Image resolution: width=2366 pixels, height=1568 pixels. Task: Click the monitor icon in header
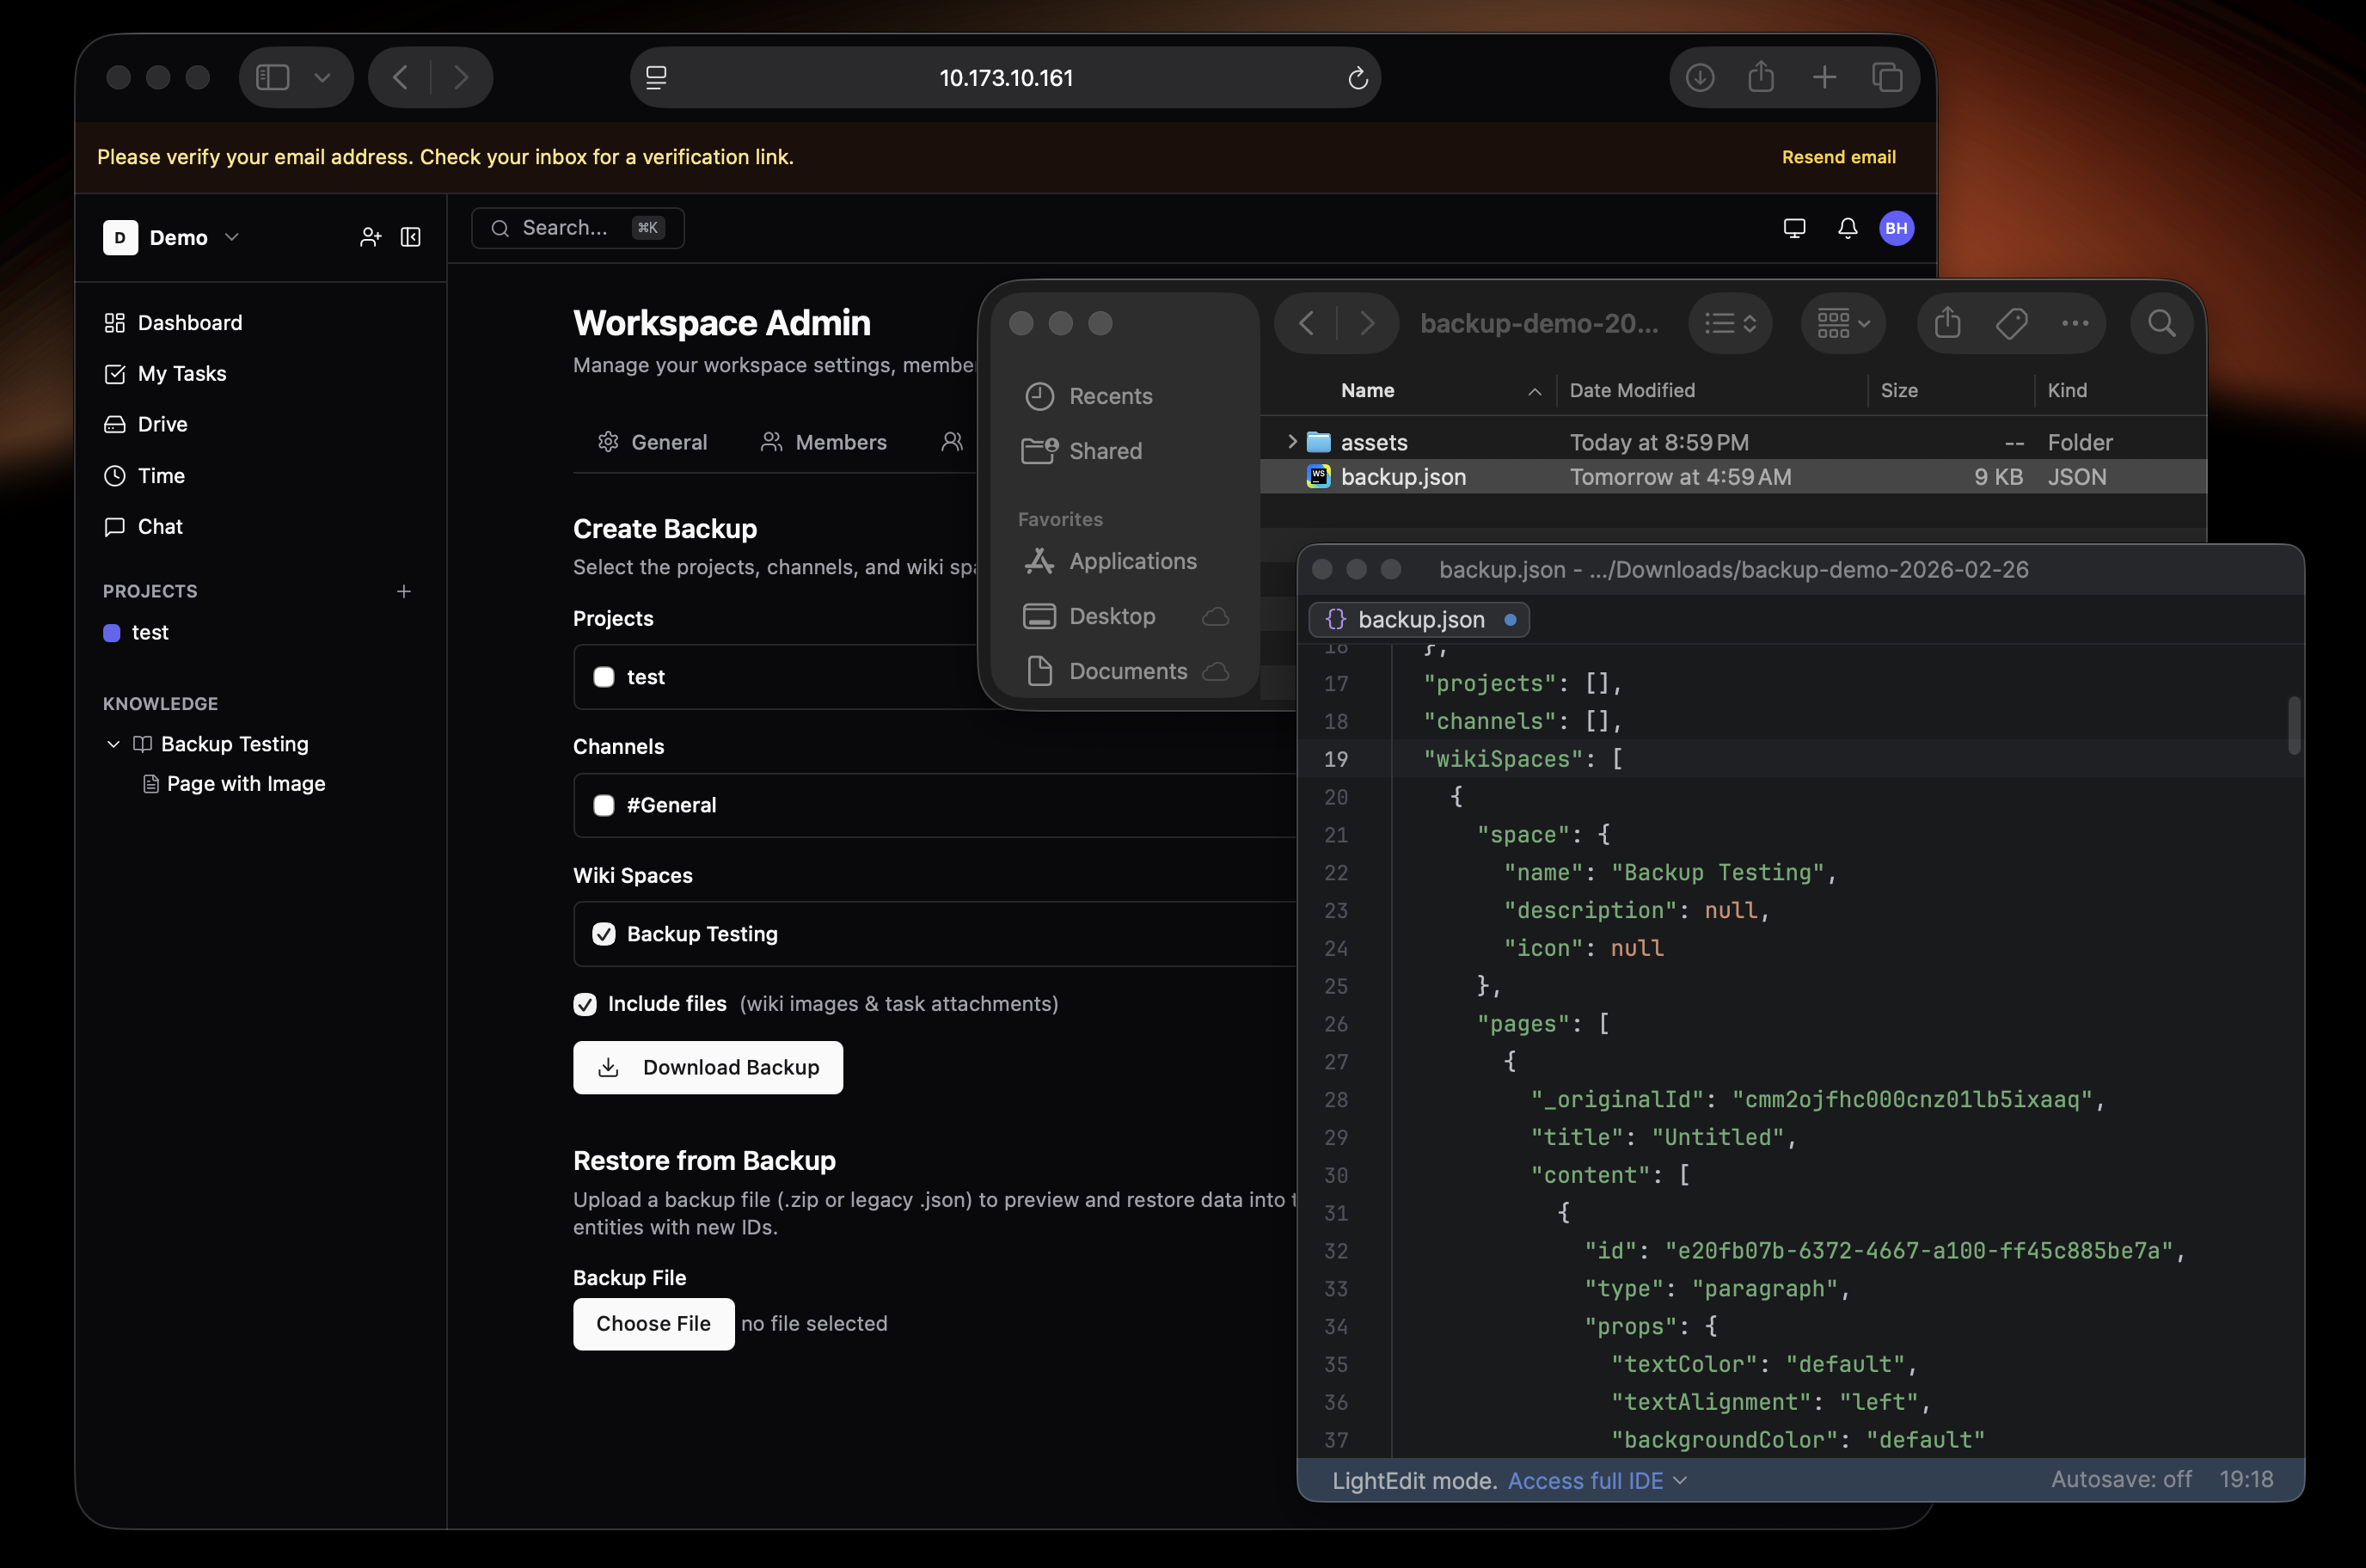(x=1794, y=228)
